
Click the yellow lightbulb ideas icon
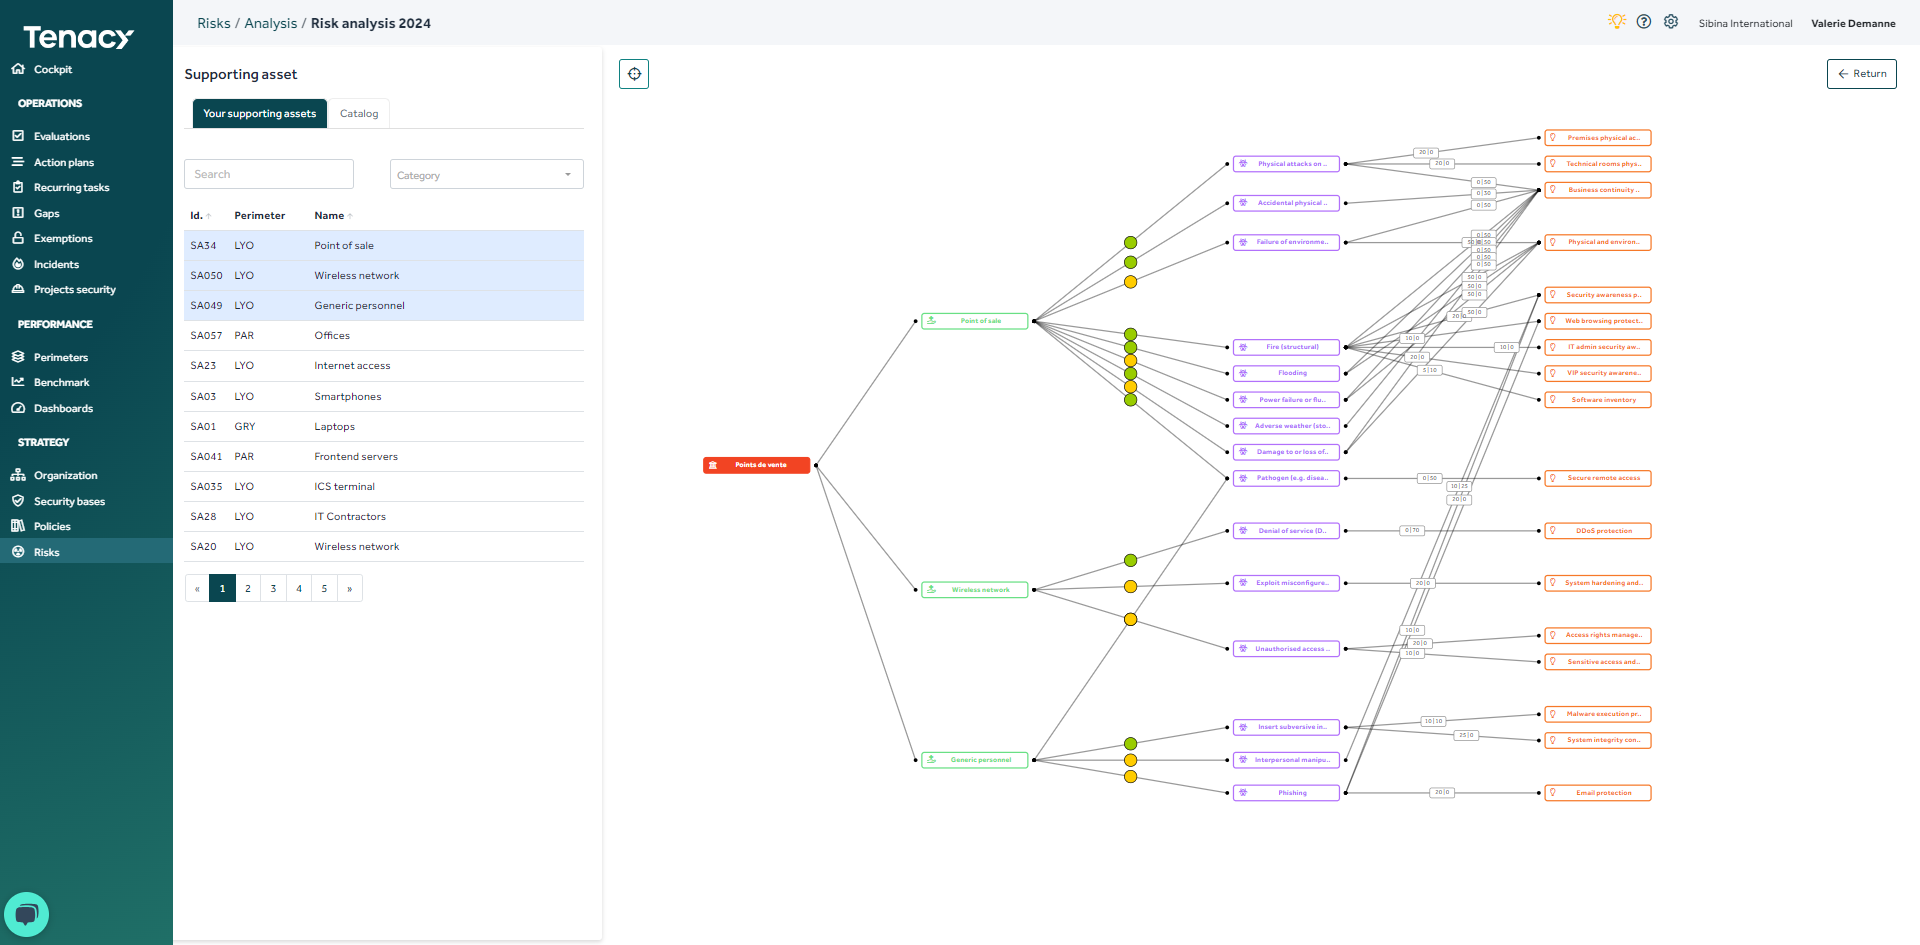point(1616,21)
